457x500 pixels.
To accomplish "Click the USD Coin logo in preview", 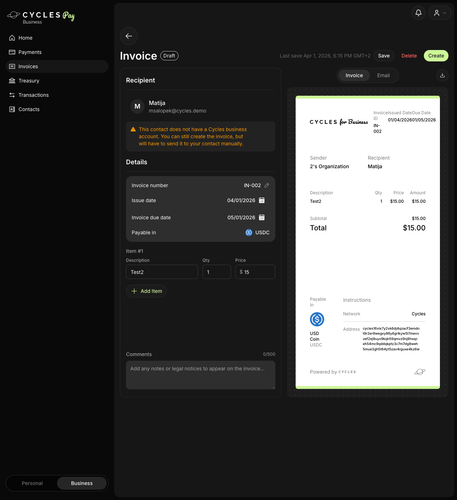I will click(317, 319).
